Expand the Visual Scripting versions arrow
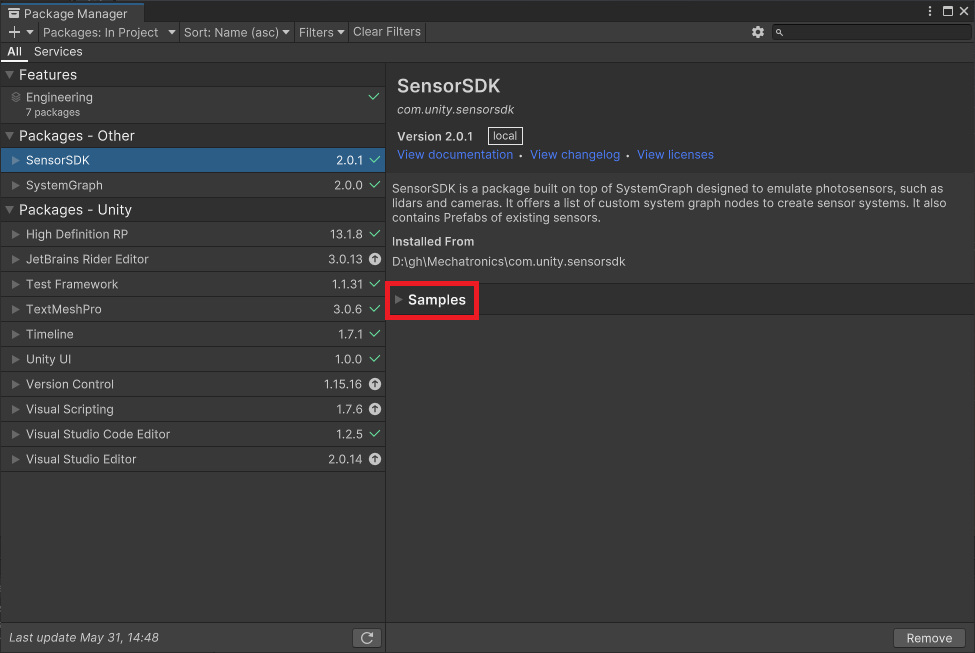975x653 pixels. click(16, 409)
